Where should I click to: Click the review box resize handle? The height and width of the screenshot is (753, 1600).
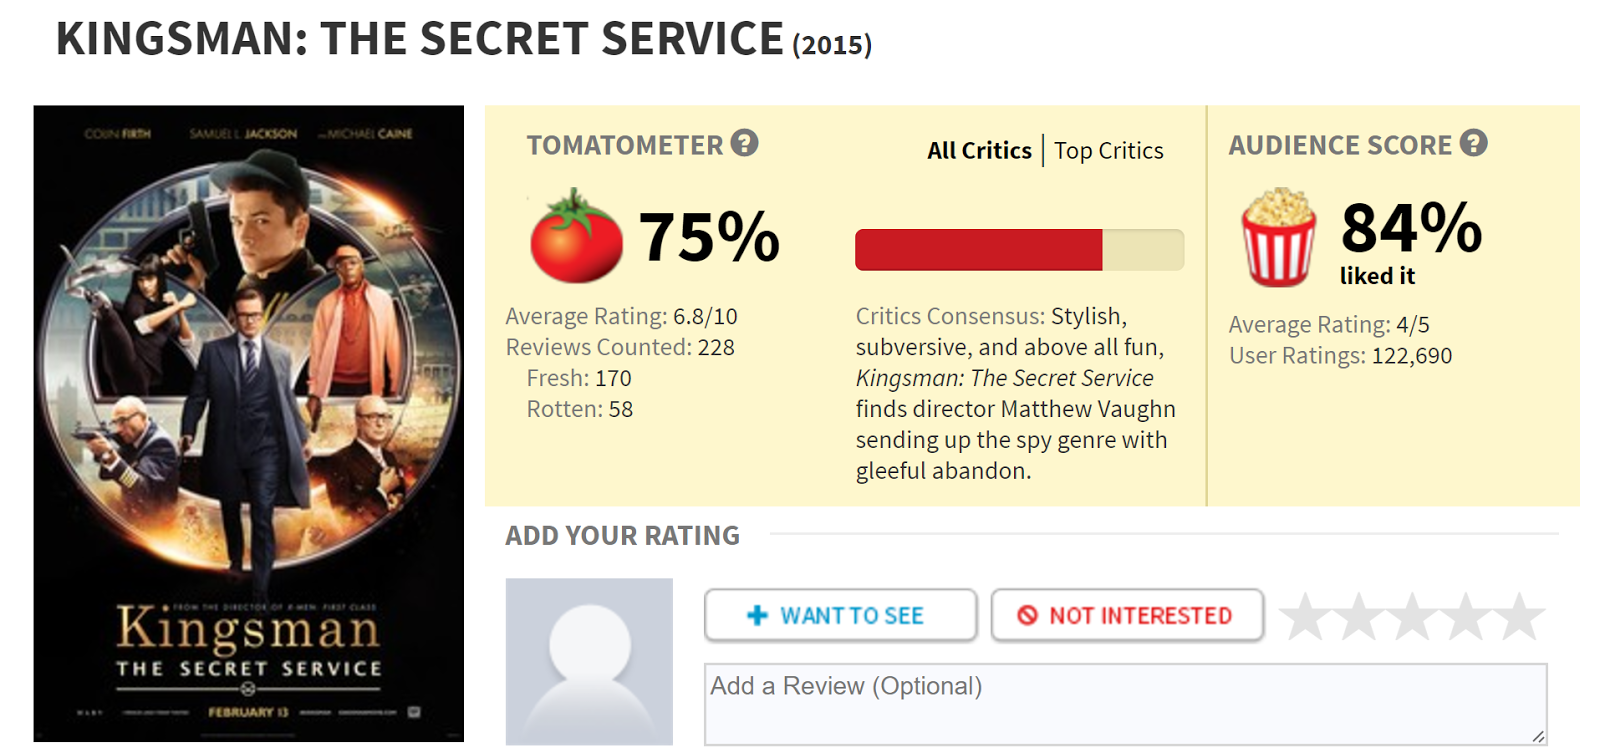click(1538, 736)
